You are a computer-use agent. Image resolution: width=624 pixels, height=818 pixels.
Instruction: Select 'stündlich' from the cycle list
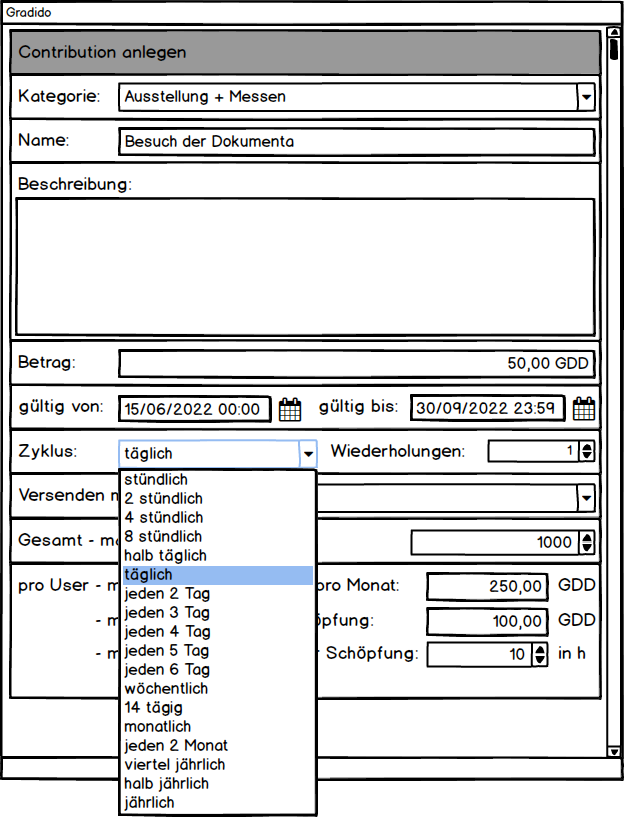156,479
